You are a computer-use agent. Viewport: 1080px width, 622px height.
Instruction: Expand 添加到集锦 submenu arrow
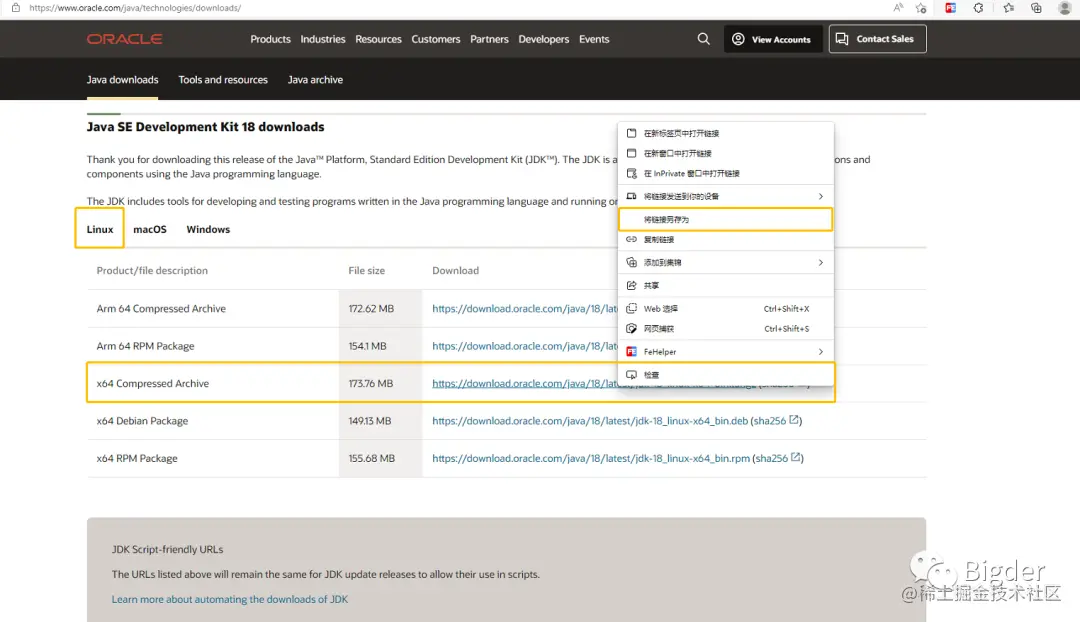(820, 262)
